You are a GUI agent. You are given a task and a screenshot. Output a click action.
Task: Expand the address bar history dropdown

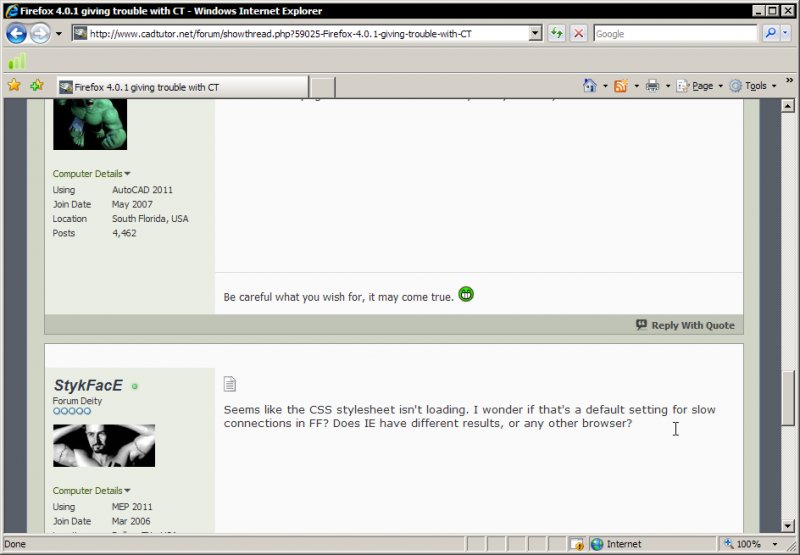pos(535,34)
